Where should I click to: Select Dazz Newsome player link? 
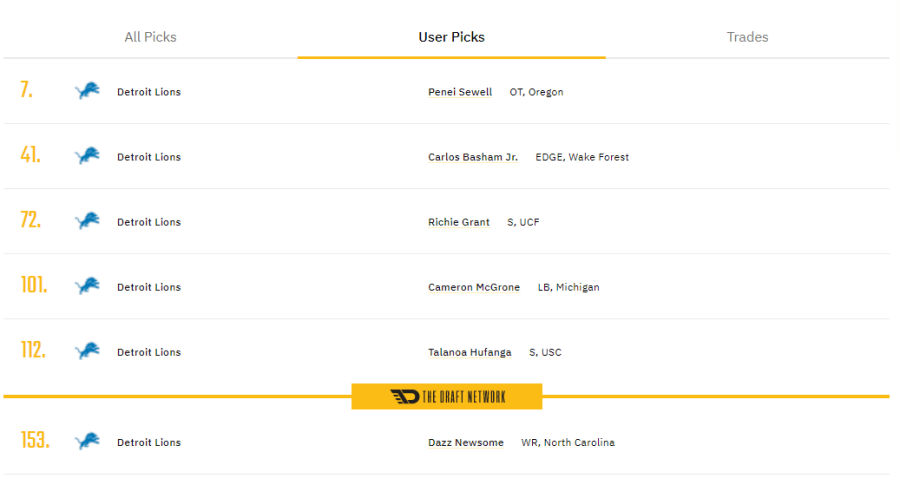click(x=466, y=442)
